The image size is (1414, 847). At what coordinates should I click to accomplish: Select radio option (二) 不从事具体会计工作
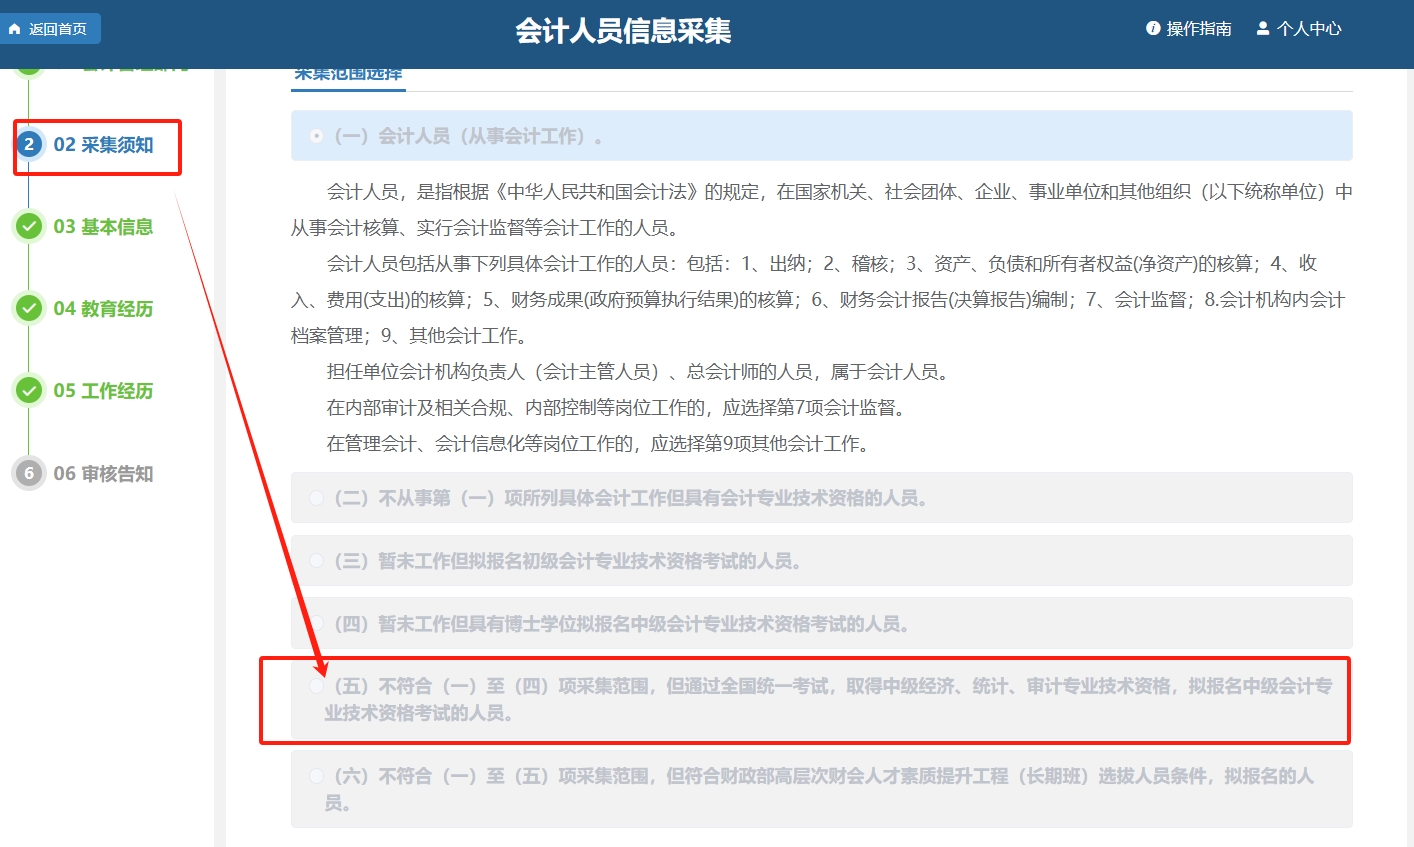coord(317,498)
